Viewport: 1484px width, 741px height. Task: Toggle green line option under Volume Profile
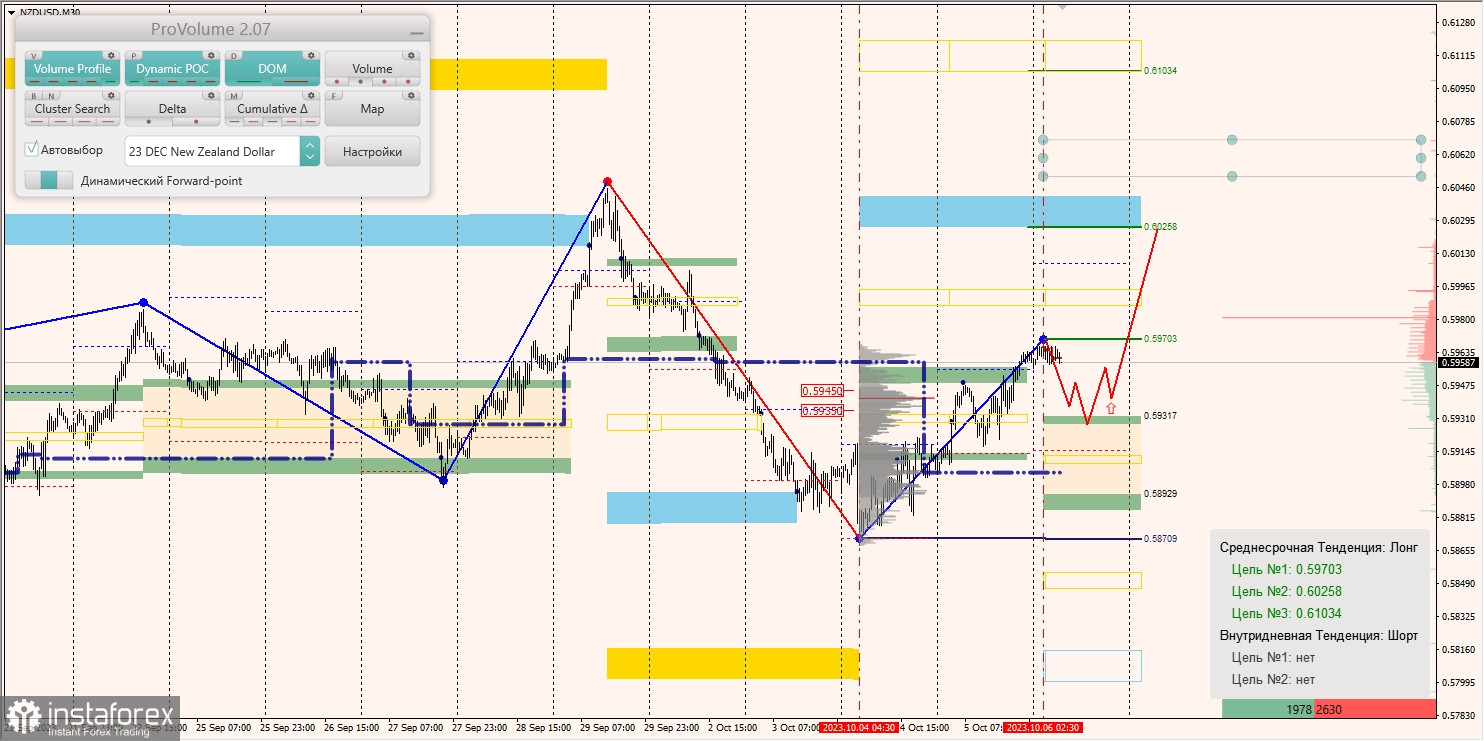point(110,82)
